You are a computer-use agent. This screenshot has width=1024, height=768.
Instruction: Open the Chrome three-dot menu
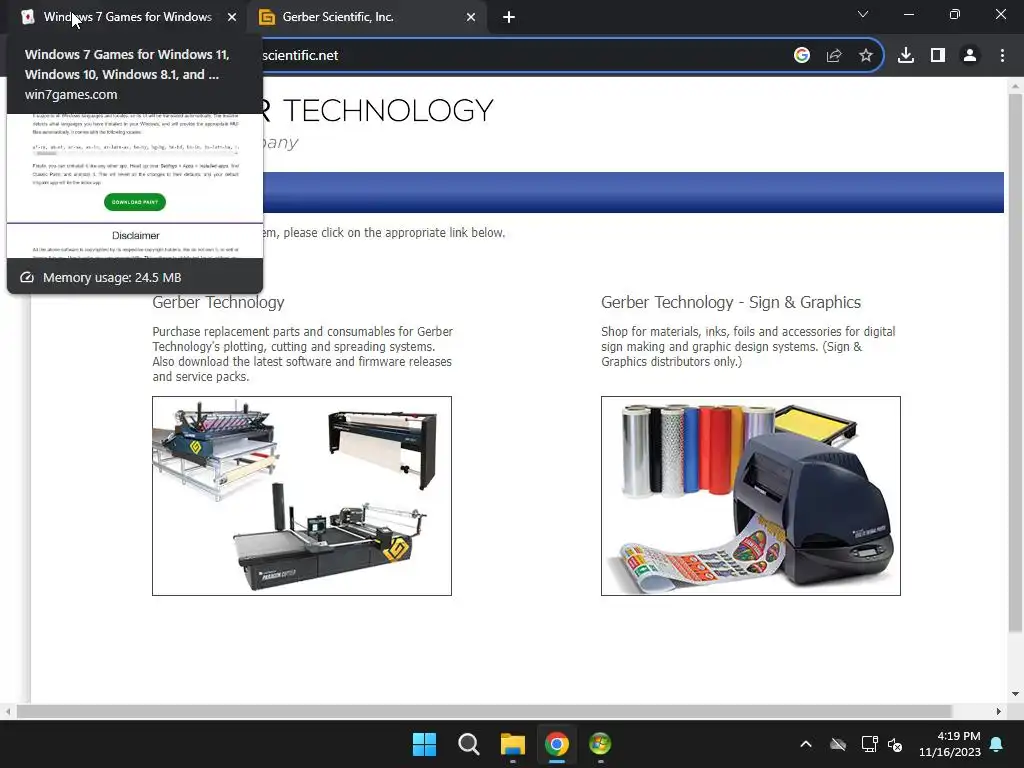point(1002,56)
